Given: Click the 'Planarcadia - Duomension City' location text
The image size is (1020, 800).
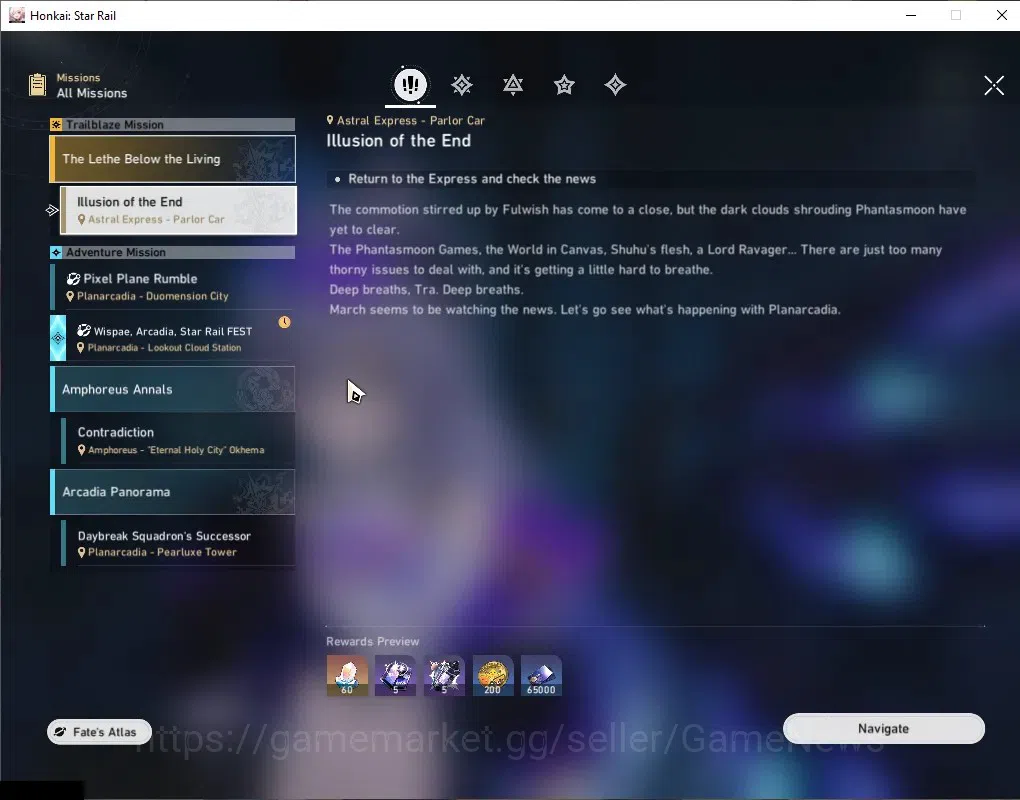Looking at the screenshot, I should coord(153,296).
